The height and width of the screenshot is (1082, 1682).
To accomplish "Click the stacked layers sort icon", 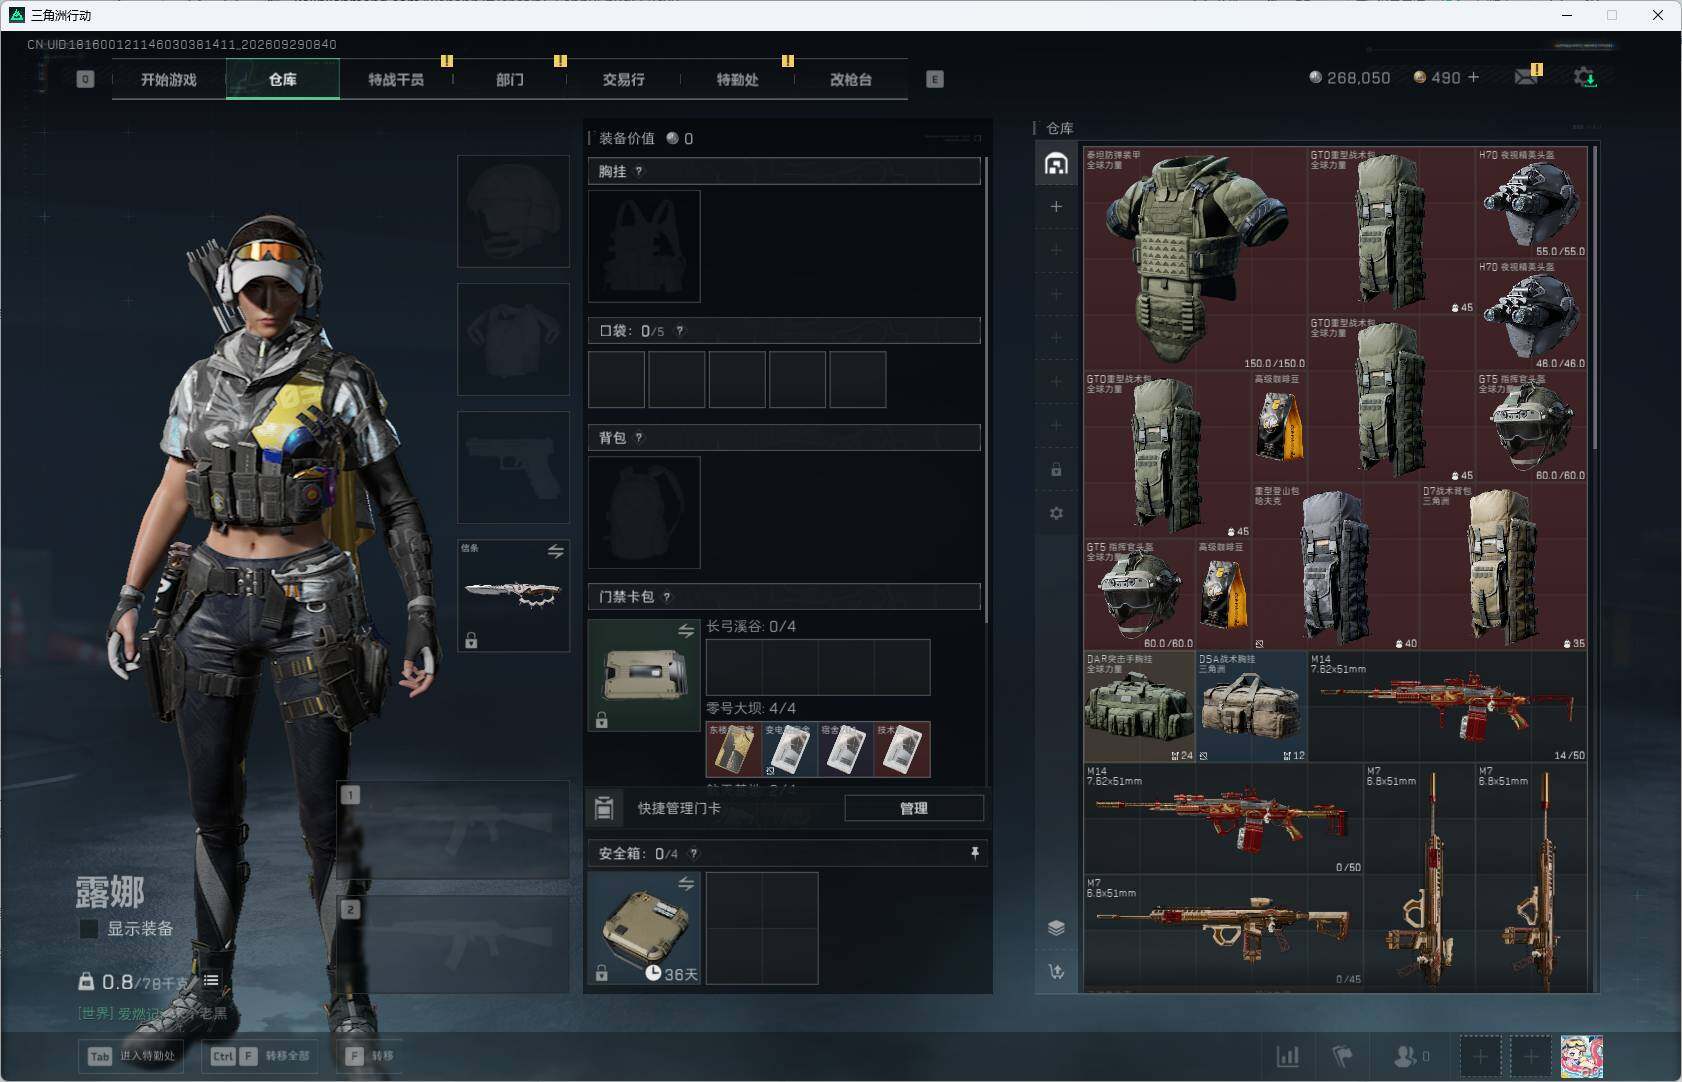I will pos(1056,927).
